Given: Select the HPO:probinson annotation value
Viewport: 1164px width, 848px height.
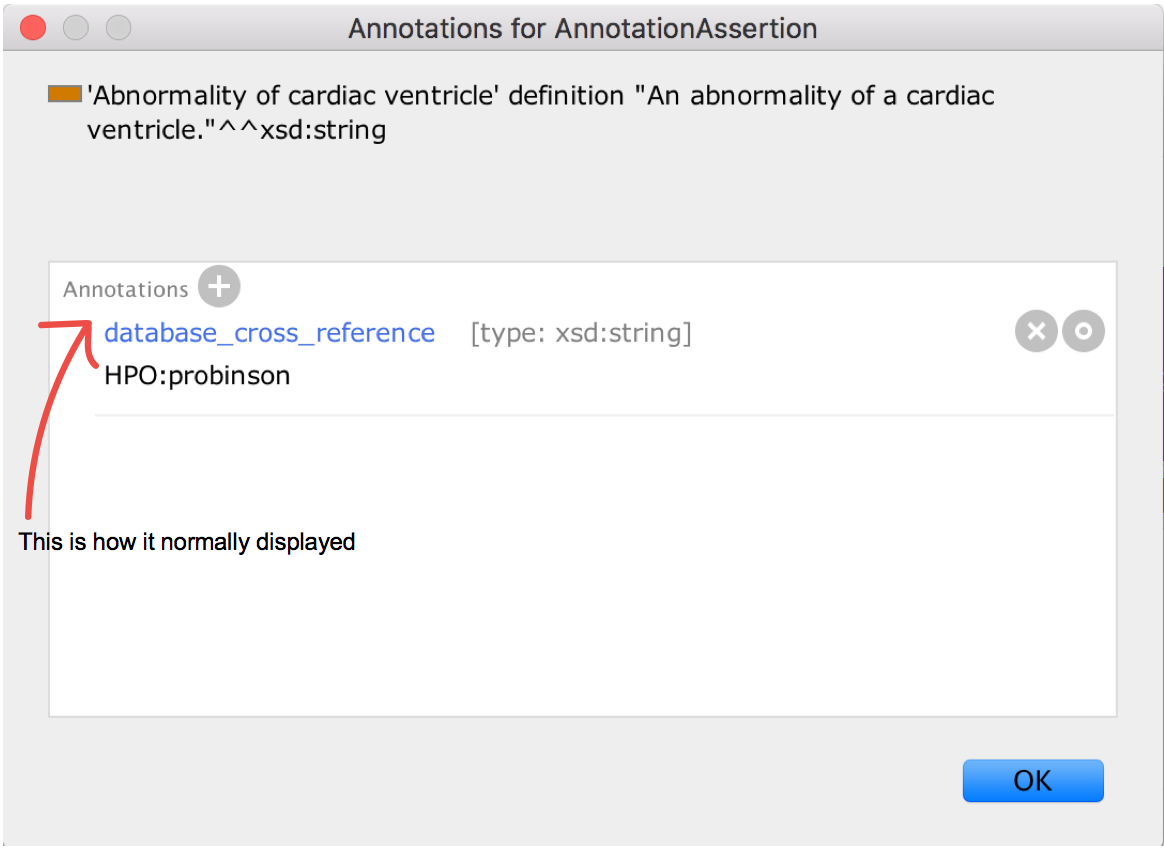Looking at the screenshot, I should coord(196,375).
